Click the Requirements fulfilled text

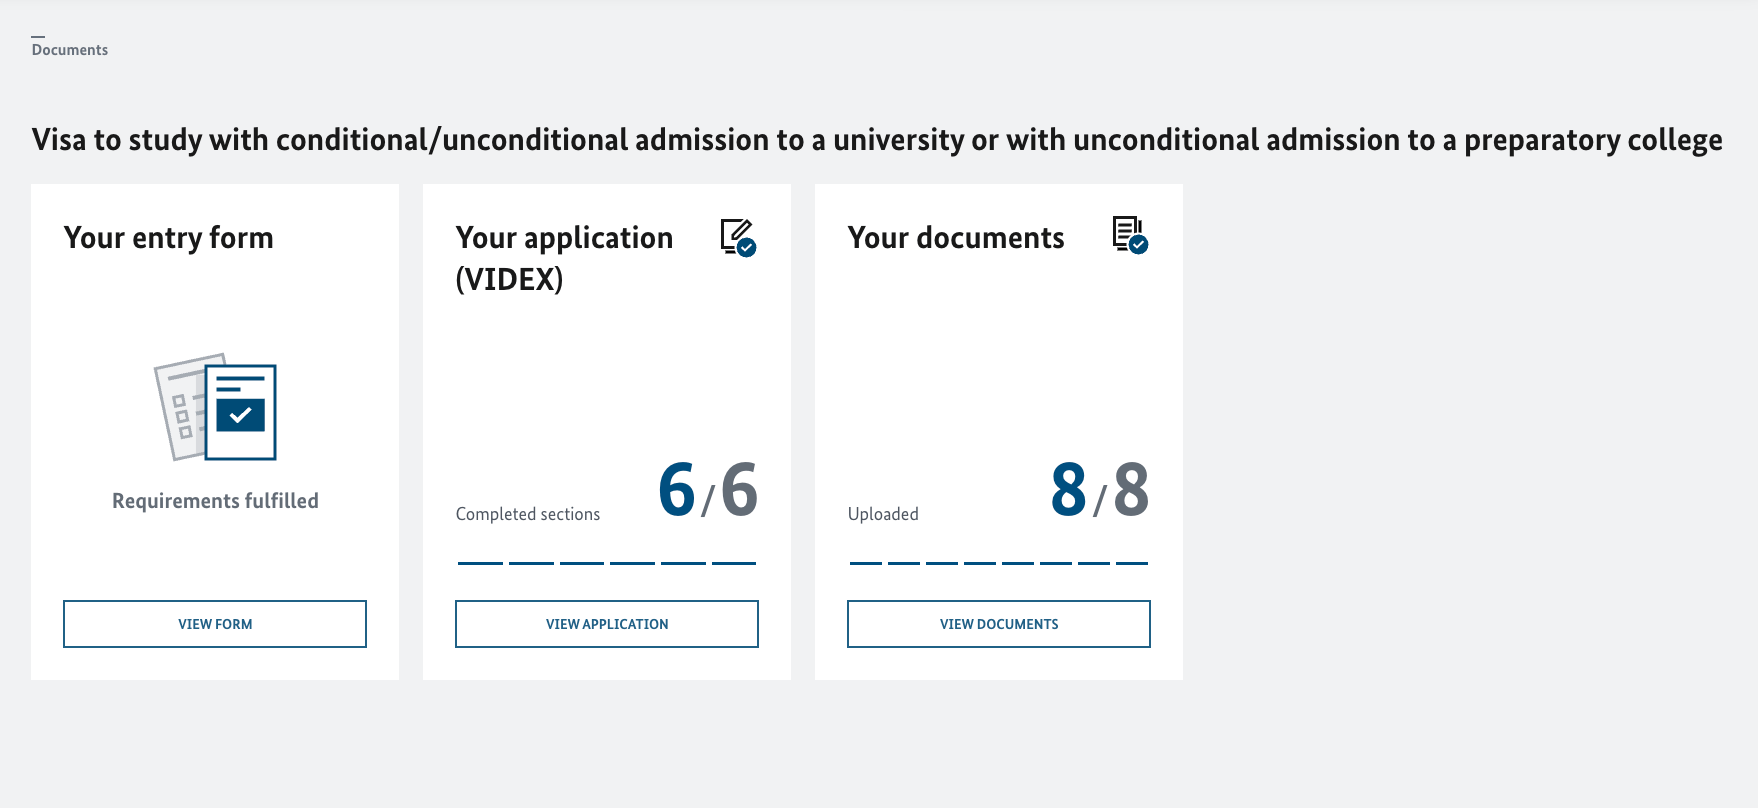point(215,501)
